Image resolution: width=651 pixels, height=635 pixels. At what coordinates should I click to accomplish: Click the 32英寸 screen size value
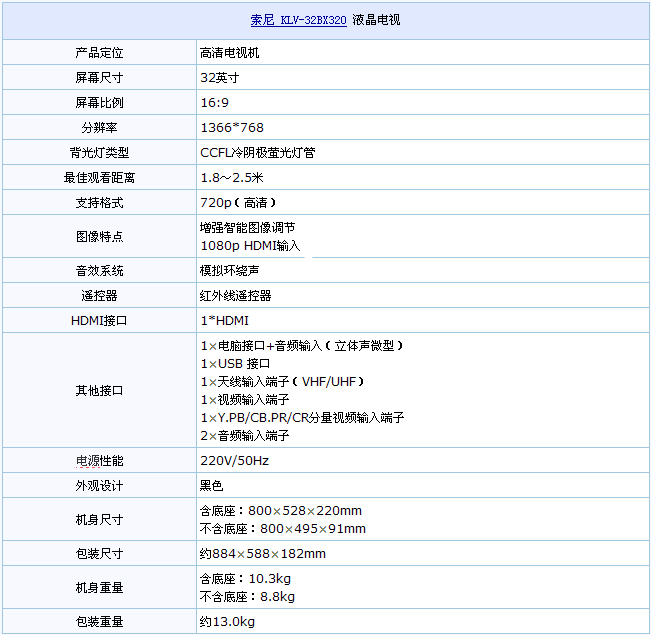[x=219, y=77]
